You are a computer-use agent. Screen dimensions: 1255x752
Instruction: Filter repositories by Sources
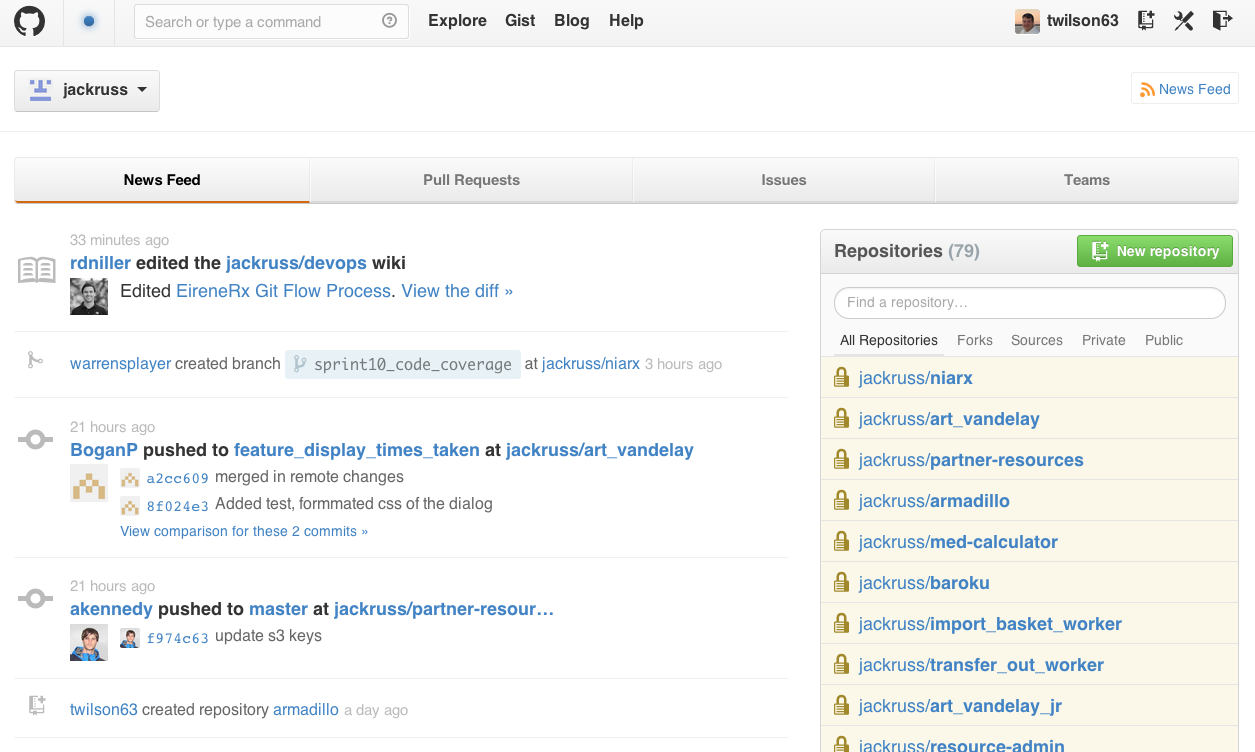tap(1037, 340)
